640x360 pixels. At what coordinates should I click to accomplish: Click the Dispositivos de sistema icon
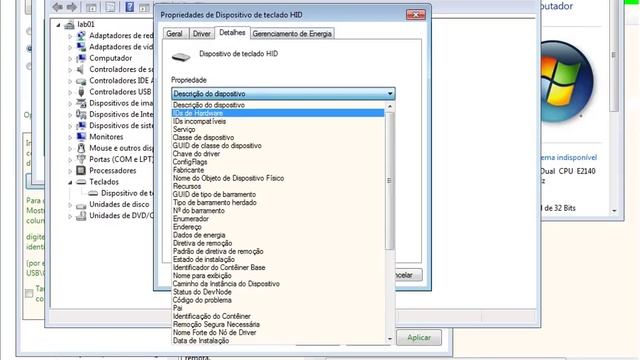pyautogui.click(x=81, y=126)
